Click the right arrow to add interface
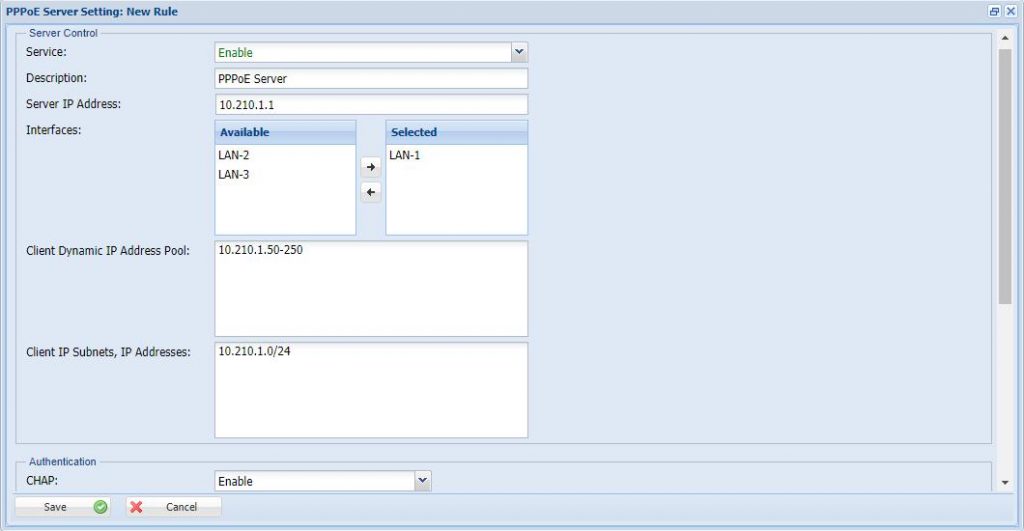Image resolution: width=1024 pixels, height=531 pixels. (x=370, y=168)
